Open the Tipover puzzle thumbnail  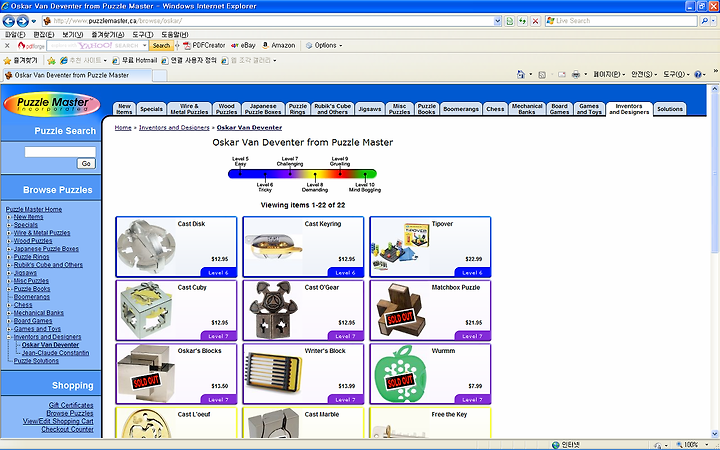400,246
